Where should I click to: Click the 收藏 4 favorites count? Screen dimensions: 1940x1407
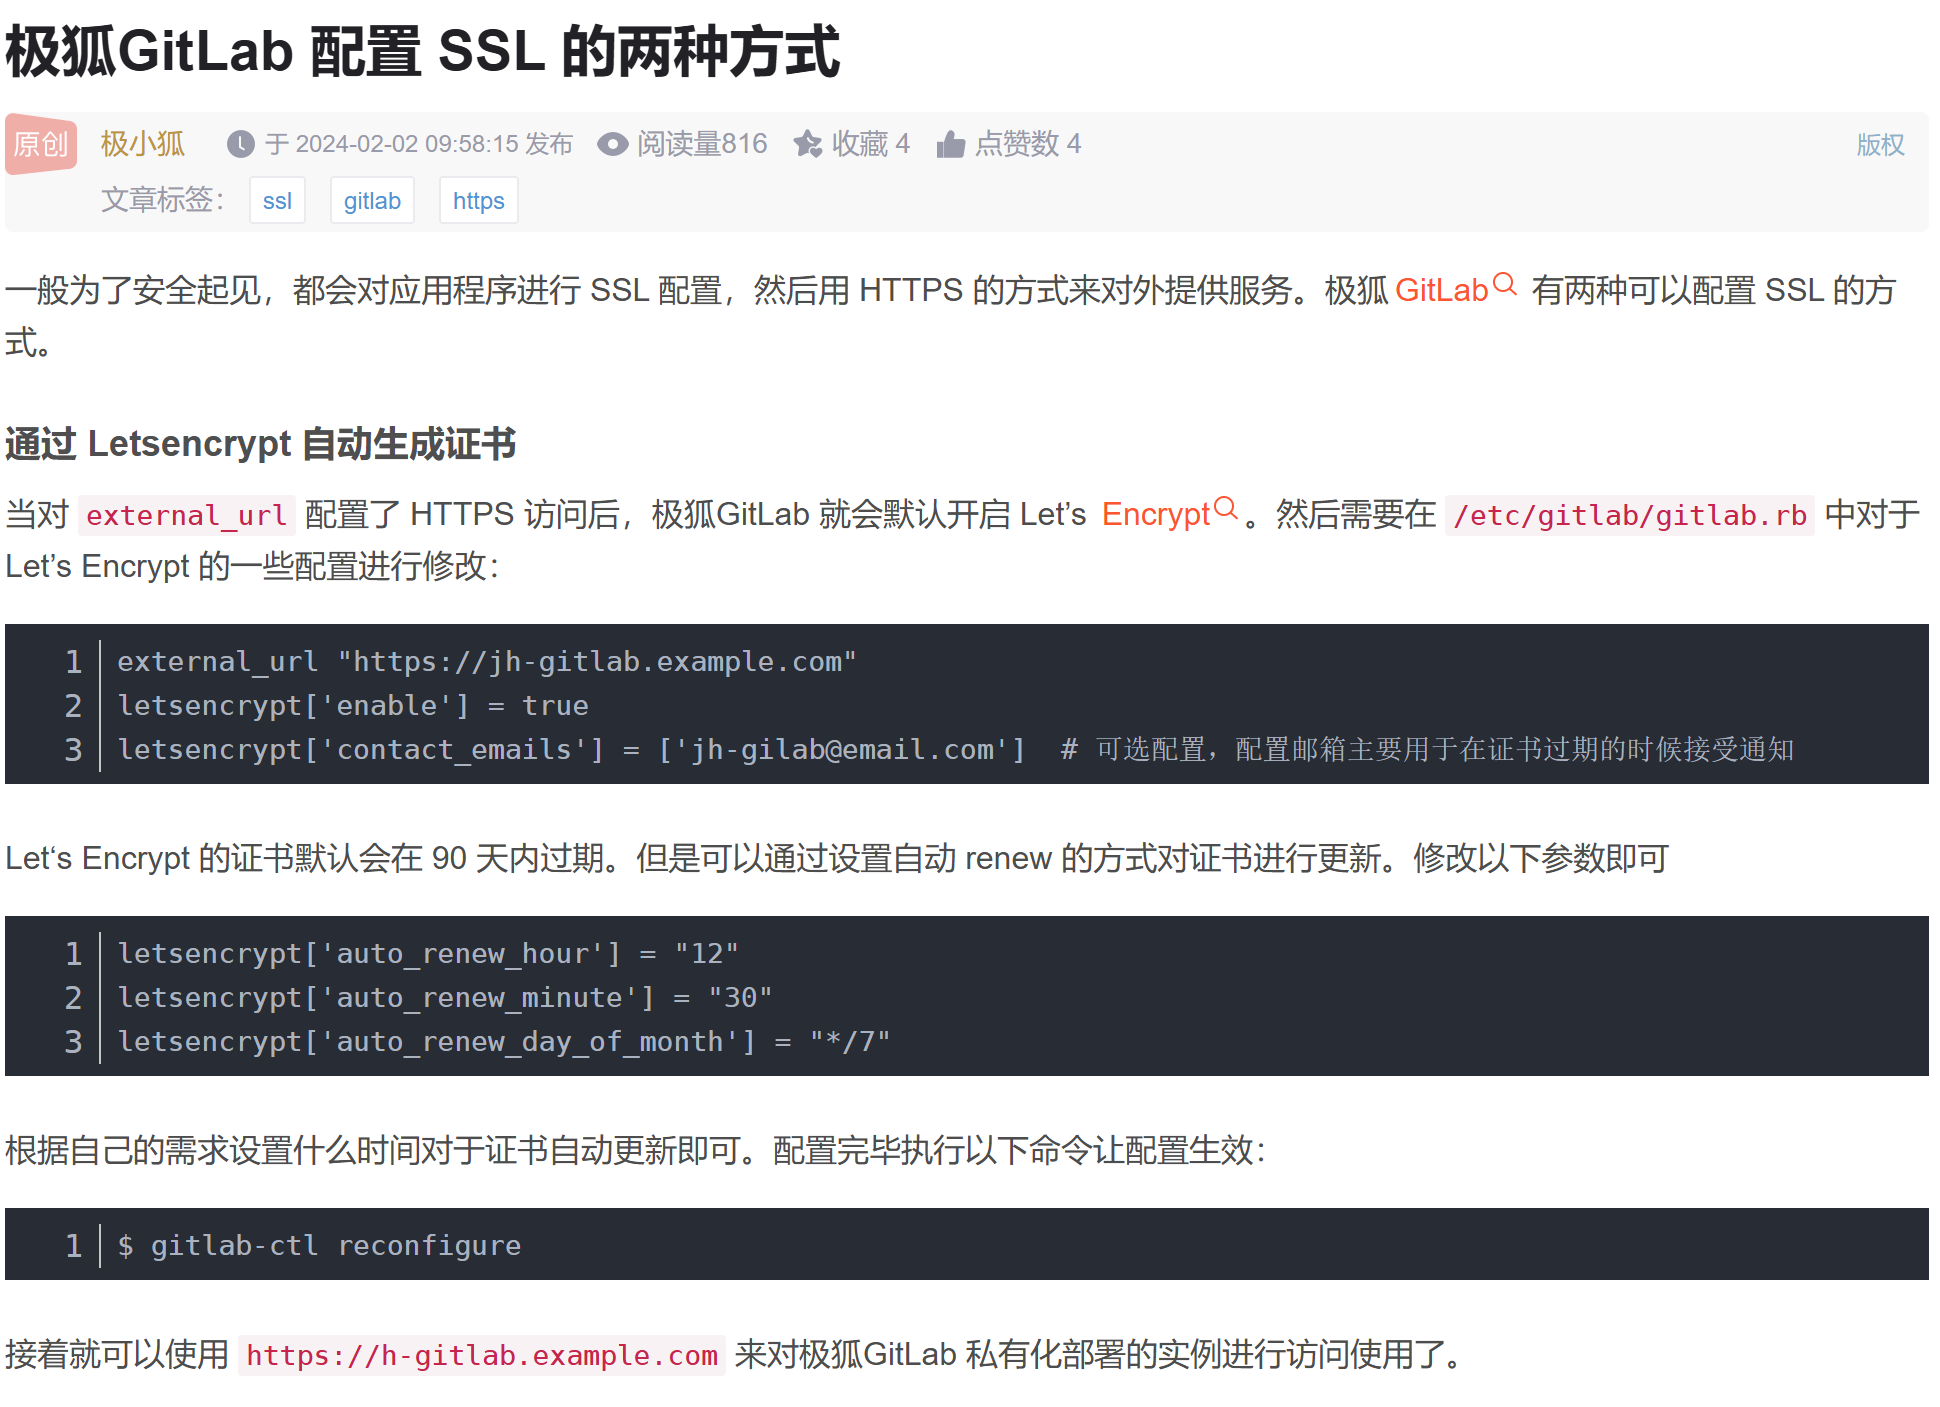coord(870,144)
